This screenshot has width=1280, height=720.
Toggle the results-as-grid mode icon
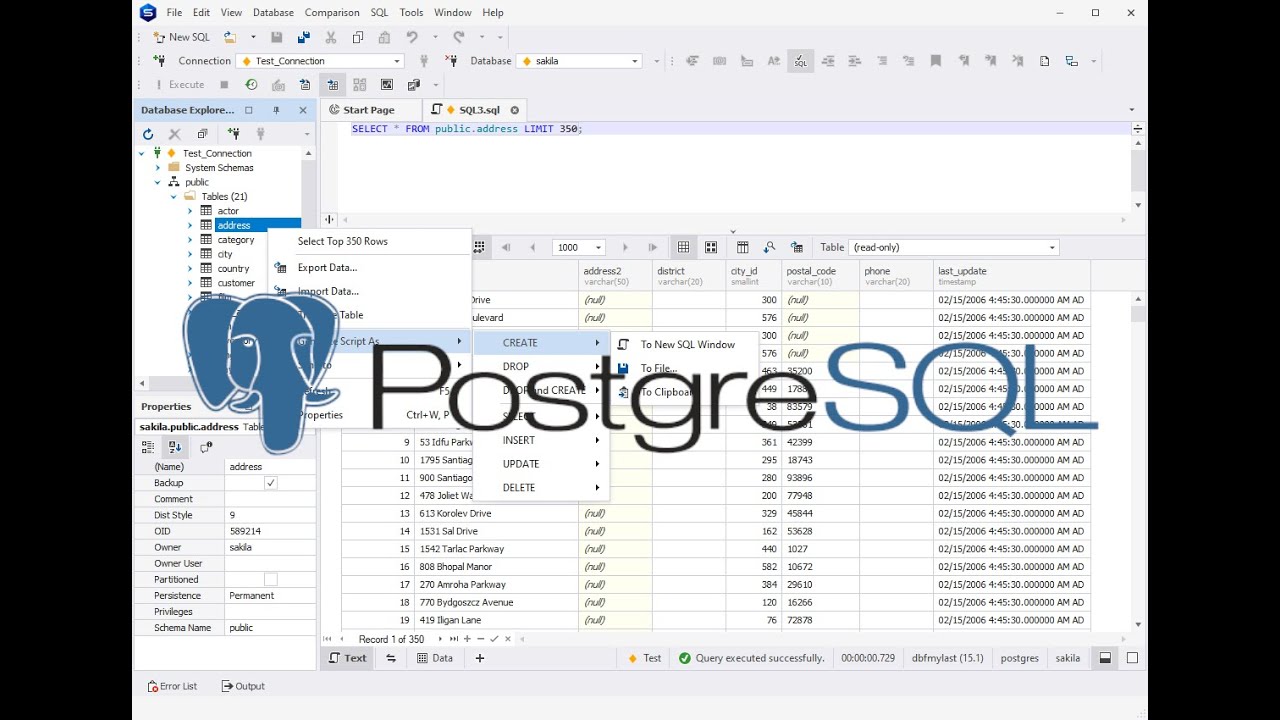[x=332, y=85]
